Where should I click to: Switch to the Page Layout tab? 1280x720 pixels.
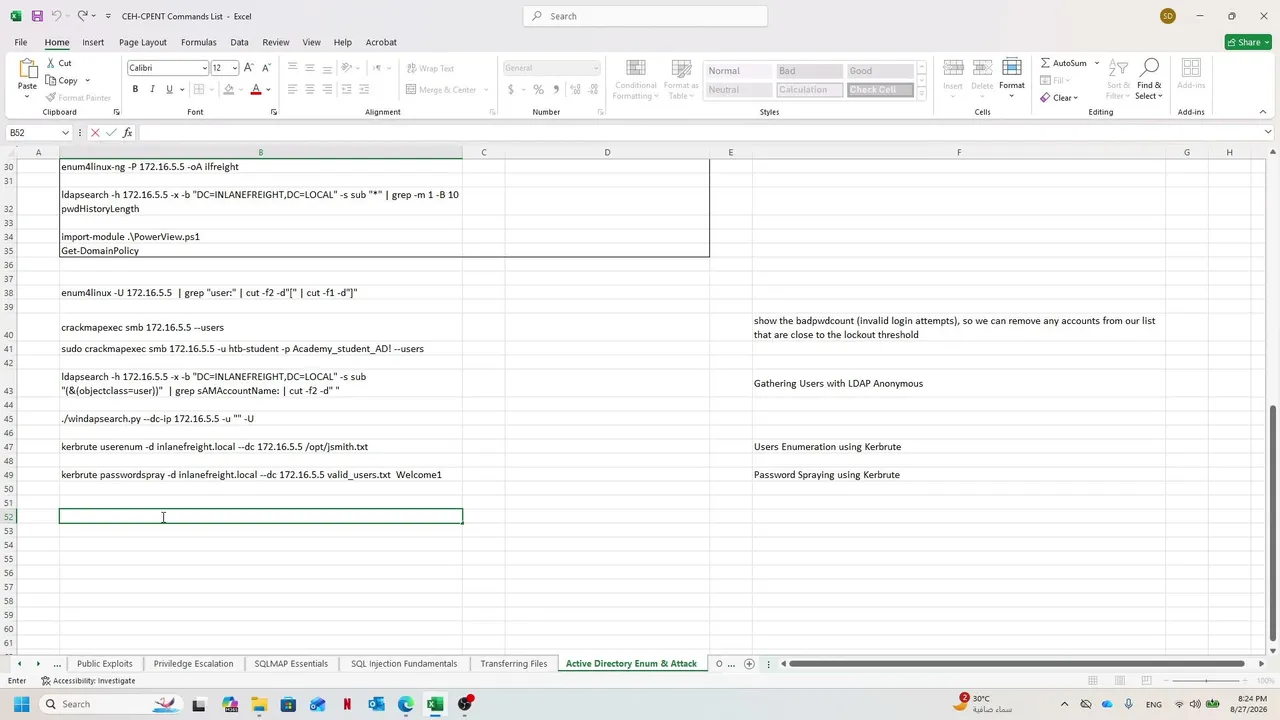coord(143,42)
